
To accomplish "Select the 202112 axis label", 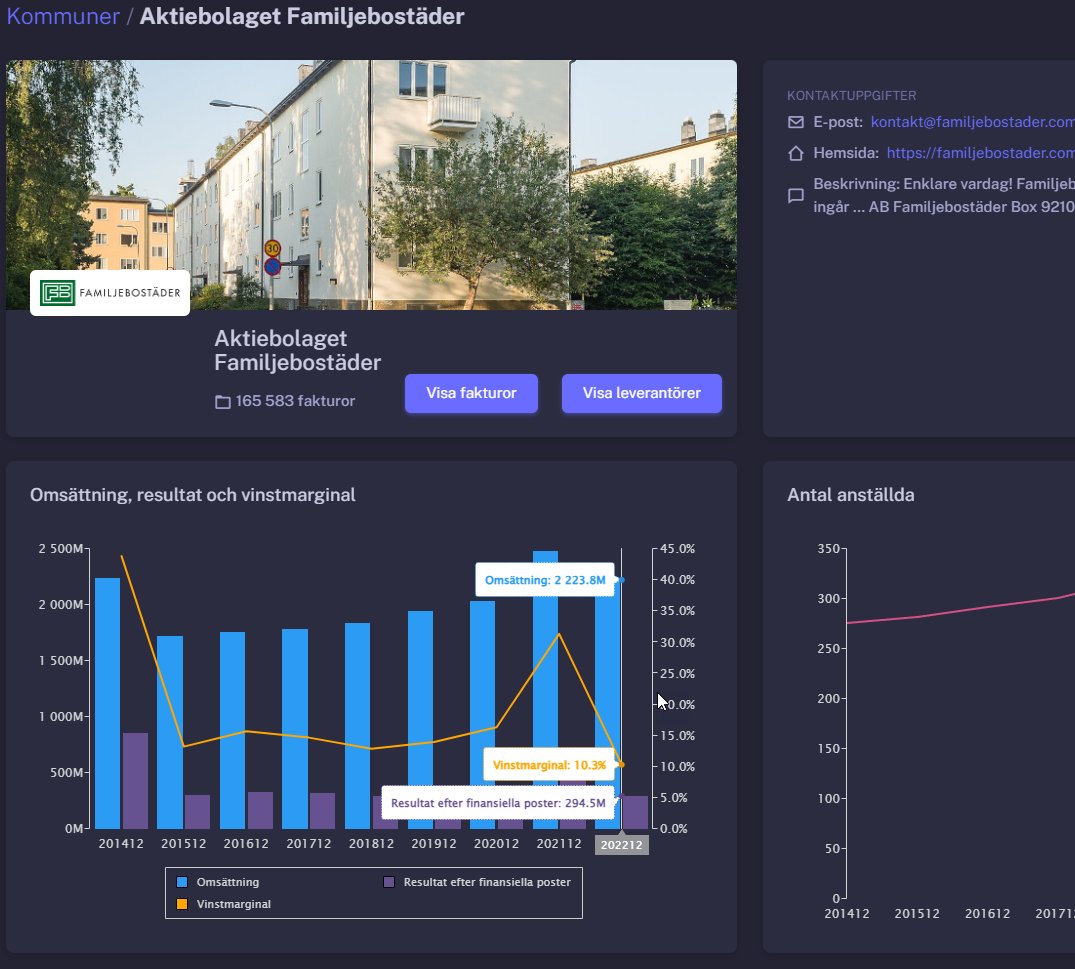I will (x=559, y=844).
